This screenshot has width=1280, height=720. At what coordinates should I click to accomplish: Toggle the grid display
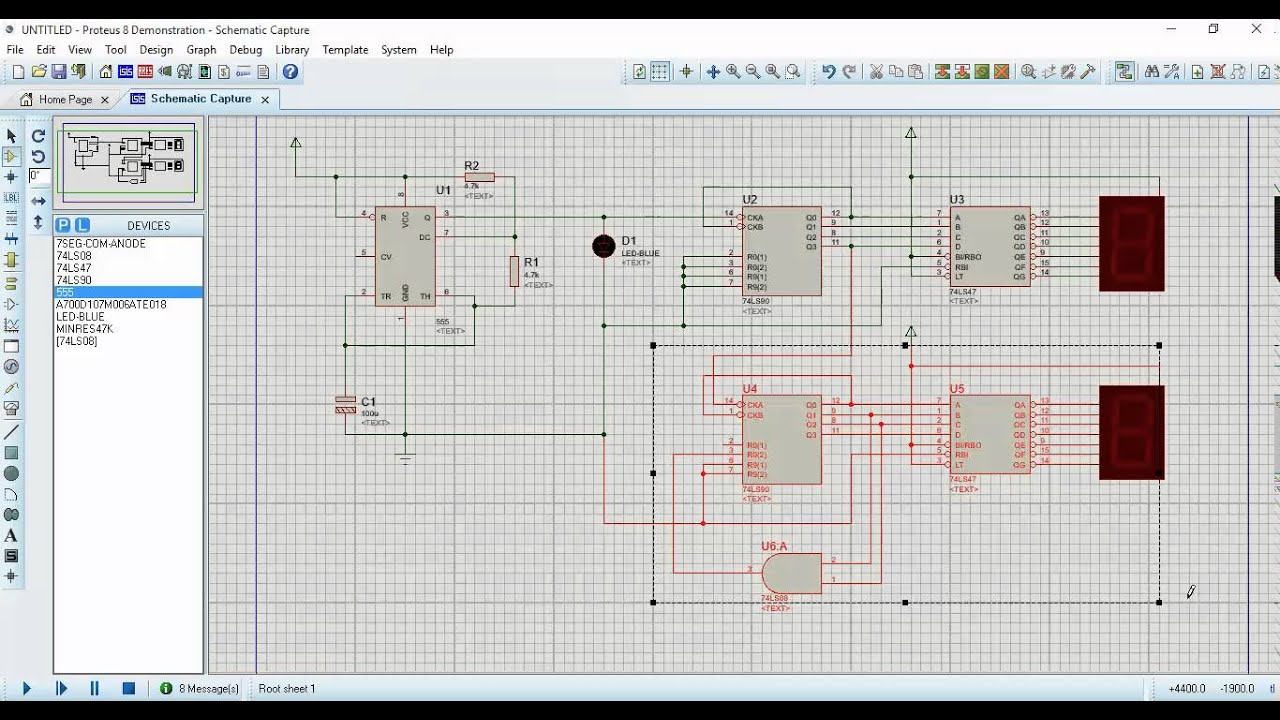(x=660, y=72)
